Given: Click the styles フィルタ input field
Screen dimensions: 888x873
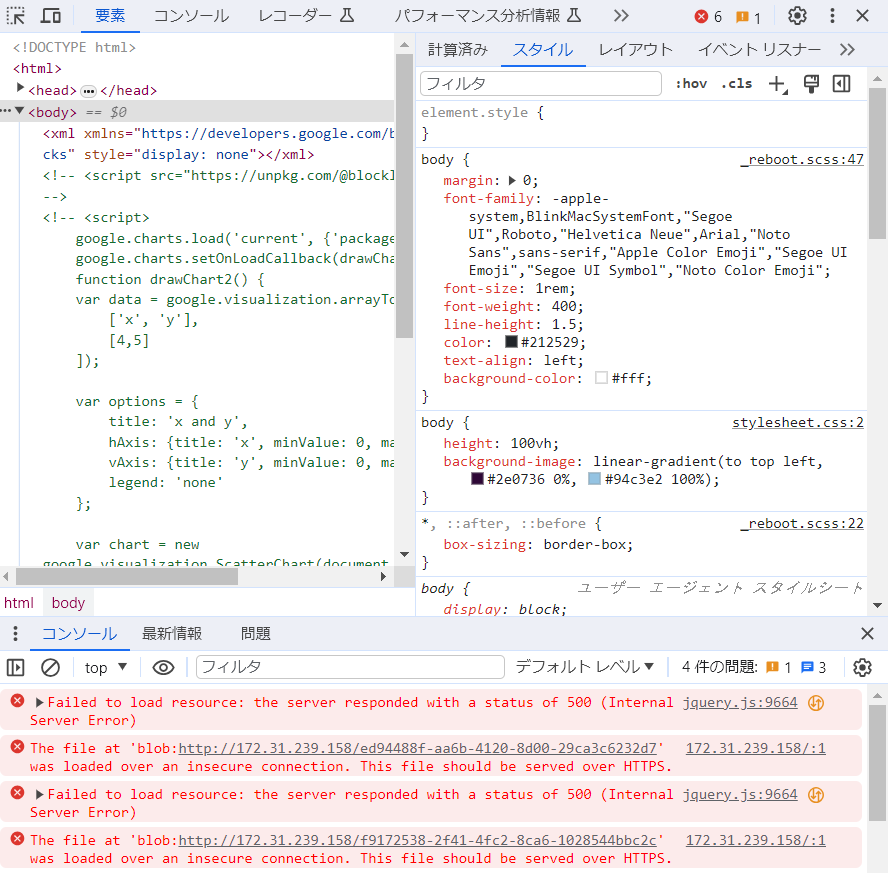Looking at the screenshot, I should click(541, 84).
